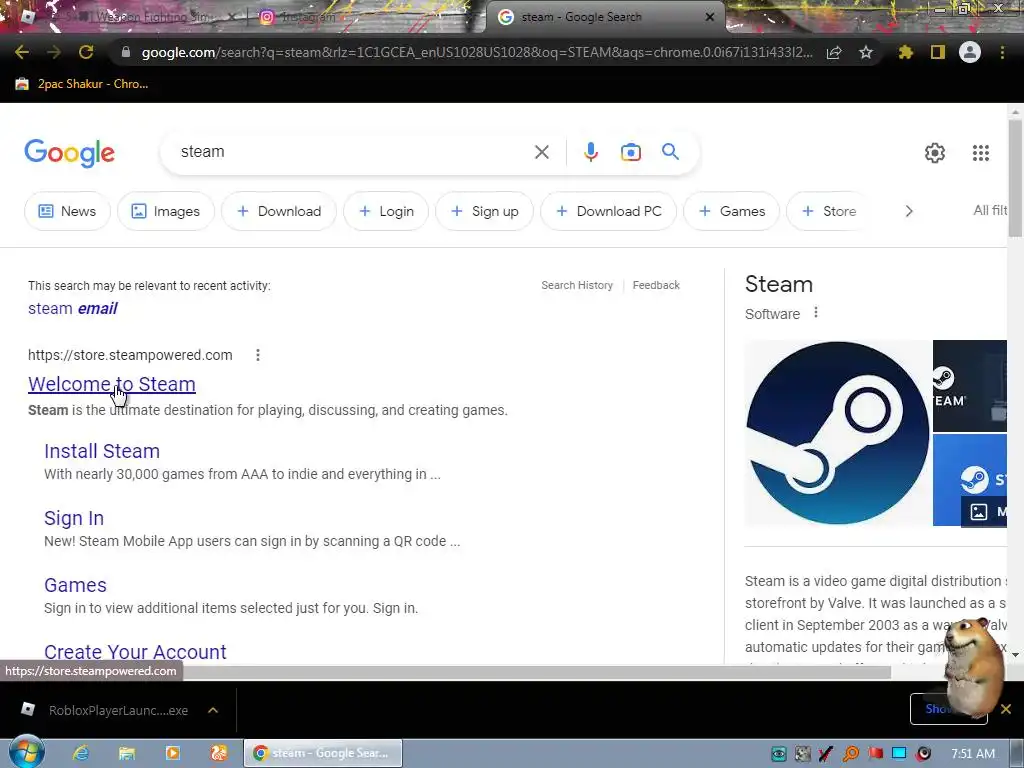Close the steam - Google Search tab

coord(710,17)
